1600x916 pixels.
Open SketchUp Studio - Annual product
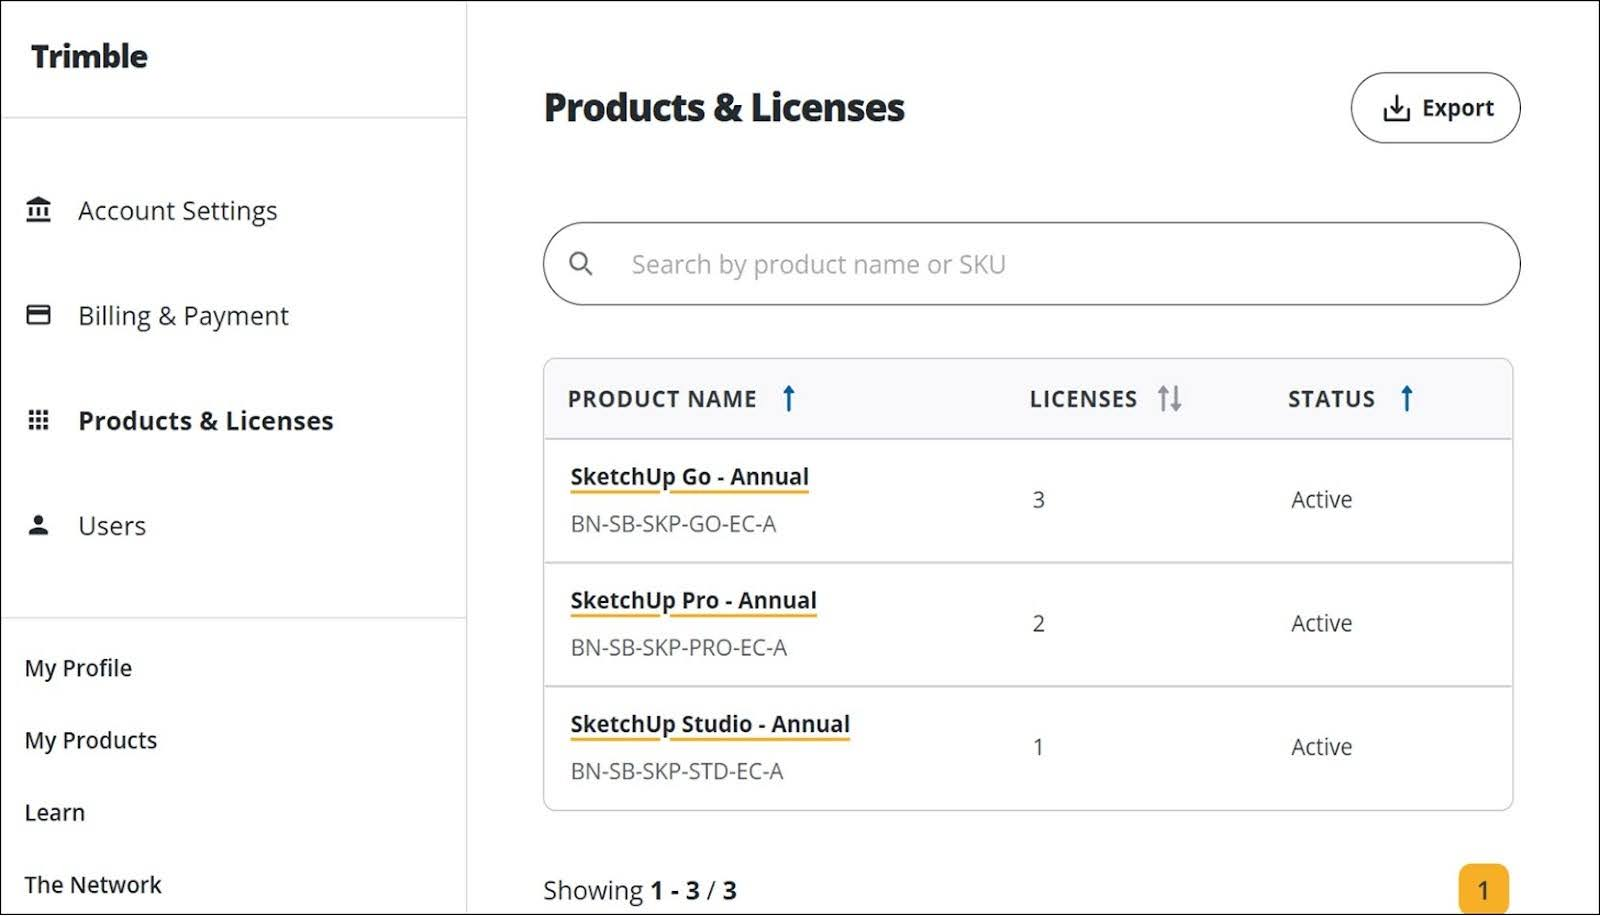click(x=710, y=724)
